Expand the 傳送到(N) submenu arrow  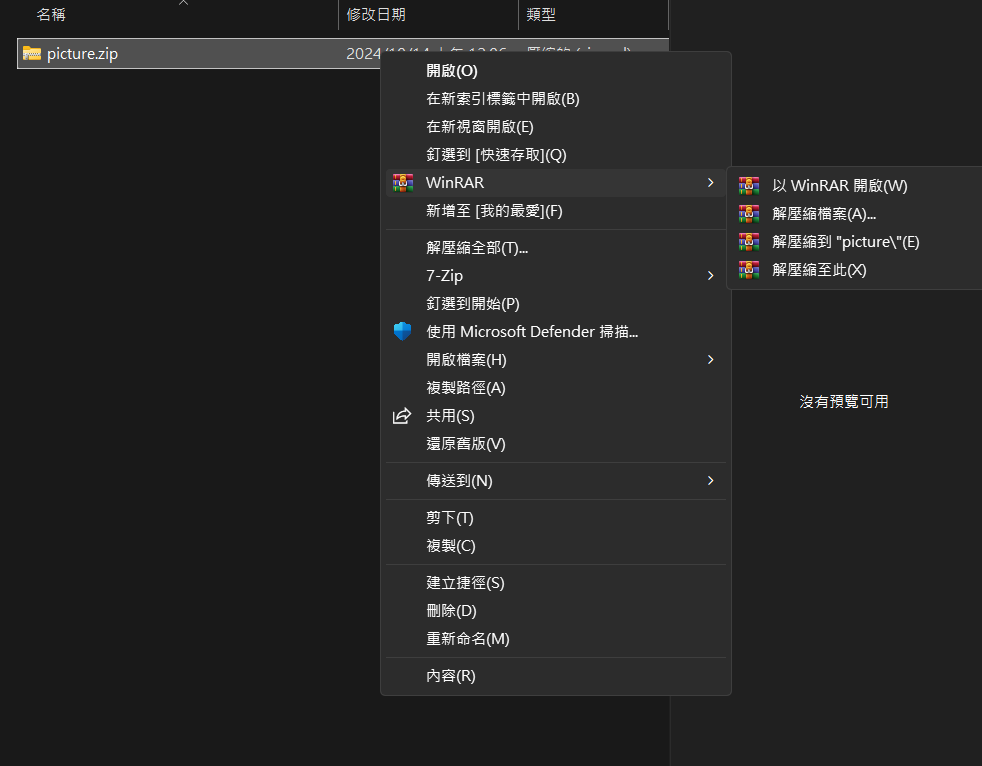point(710,480)
